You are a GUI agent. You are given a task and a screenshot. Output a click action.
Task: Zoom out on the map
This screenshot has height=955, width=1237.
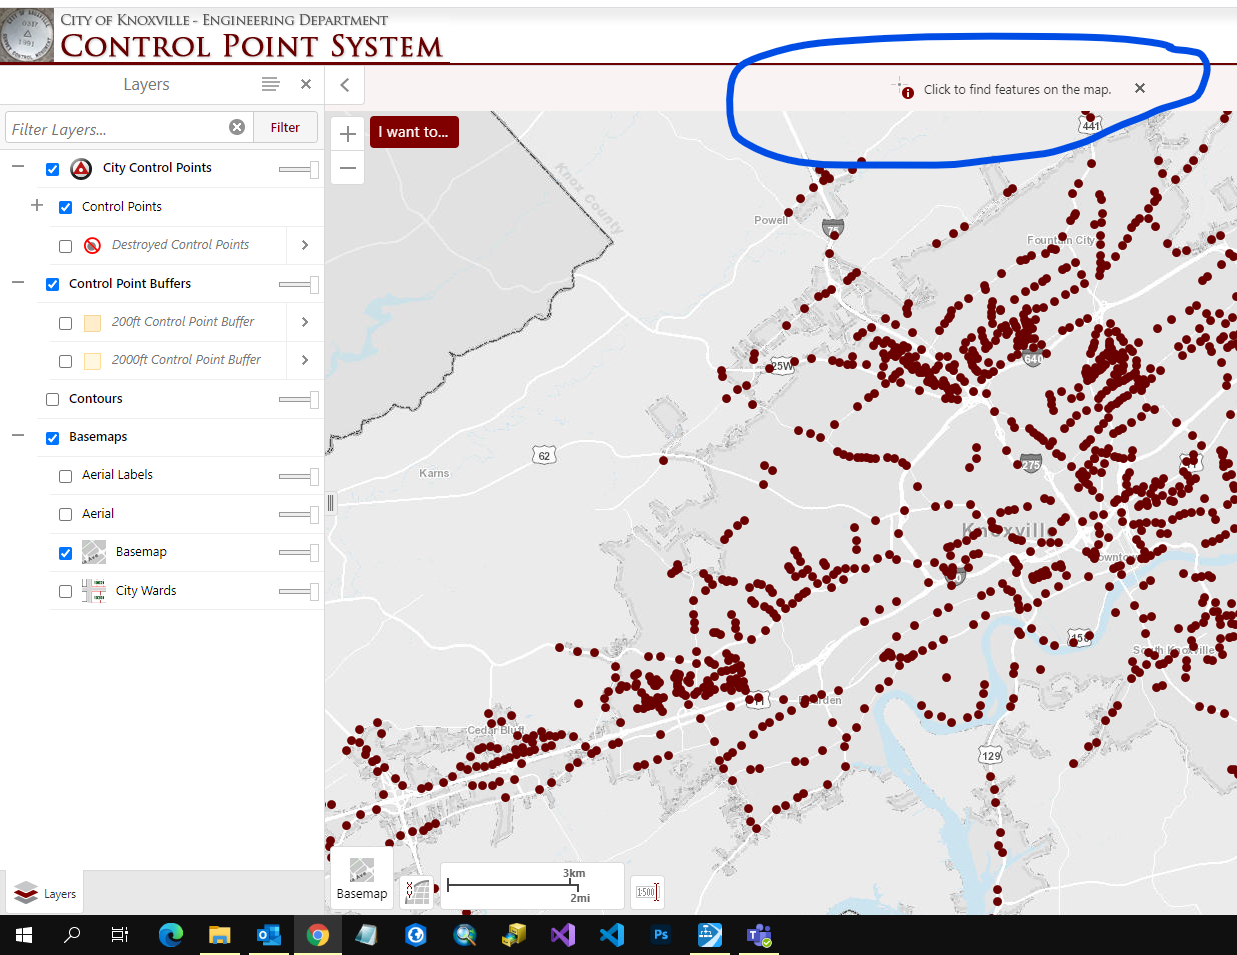(348, 168)
